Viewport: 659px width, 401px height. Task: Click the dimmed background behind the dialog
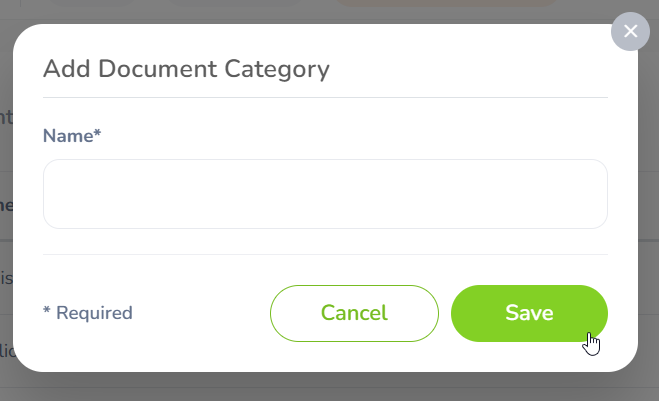pos(330,389)
